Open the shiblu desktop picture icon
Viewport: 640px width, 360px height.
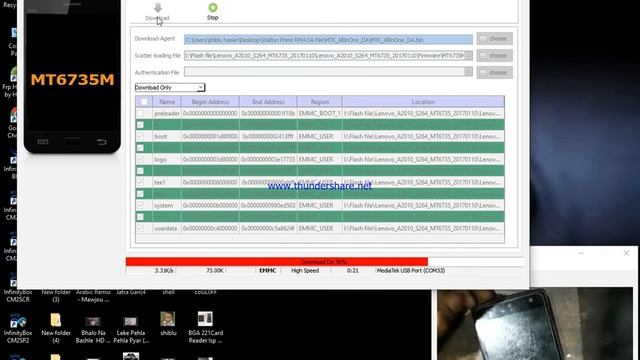tap(168, 324)
